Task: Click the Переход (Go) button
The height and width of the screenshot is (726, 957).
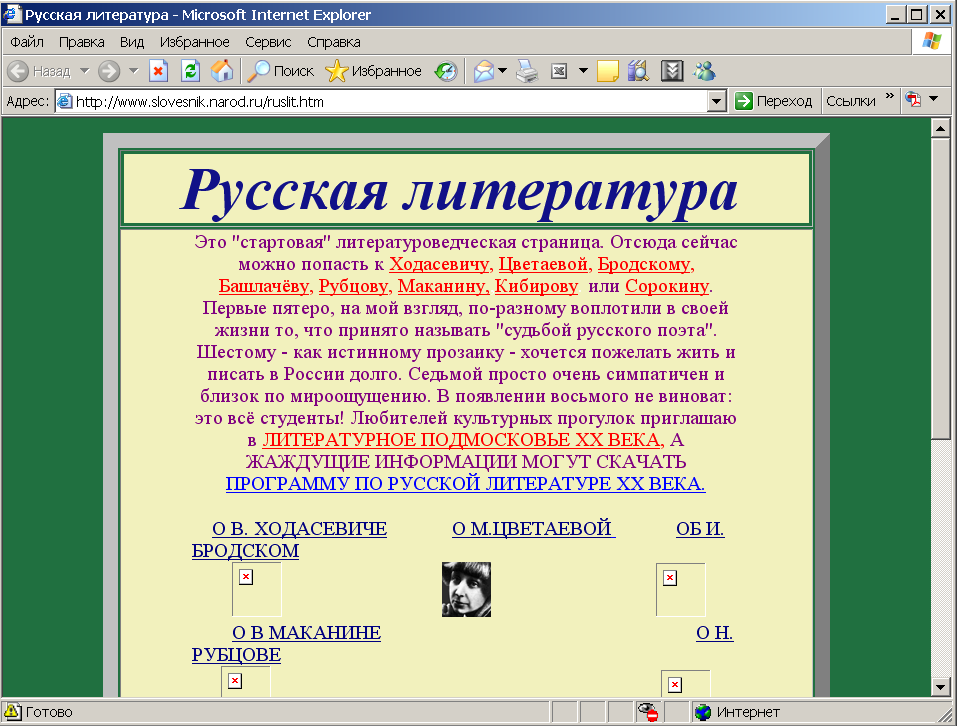Action: click(773, 101)
